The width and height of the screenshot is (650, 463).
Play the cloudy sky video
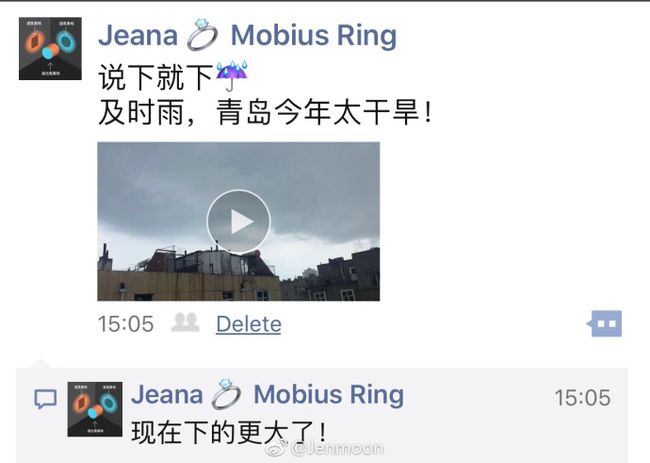(x=238, y=222)
